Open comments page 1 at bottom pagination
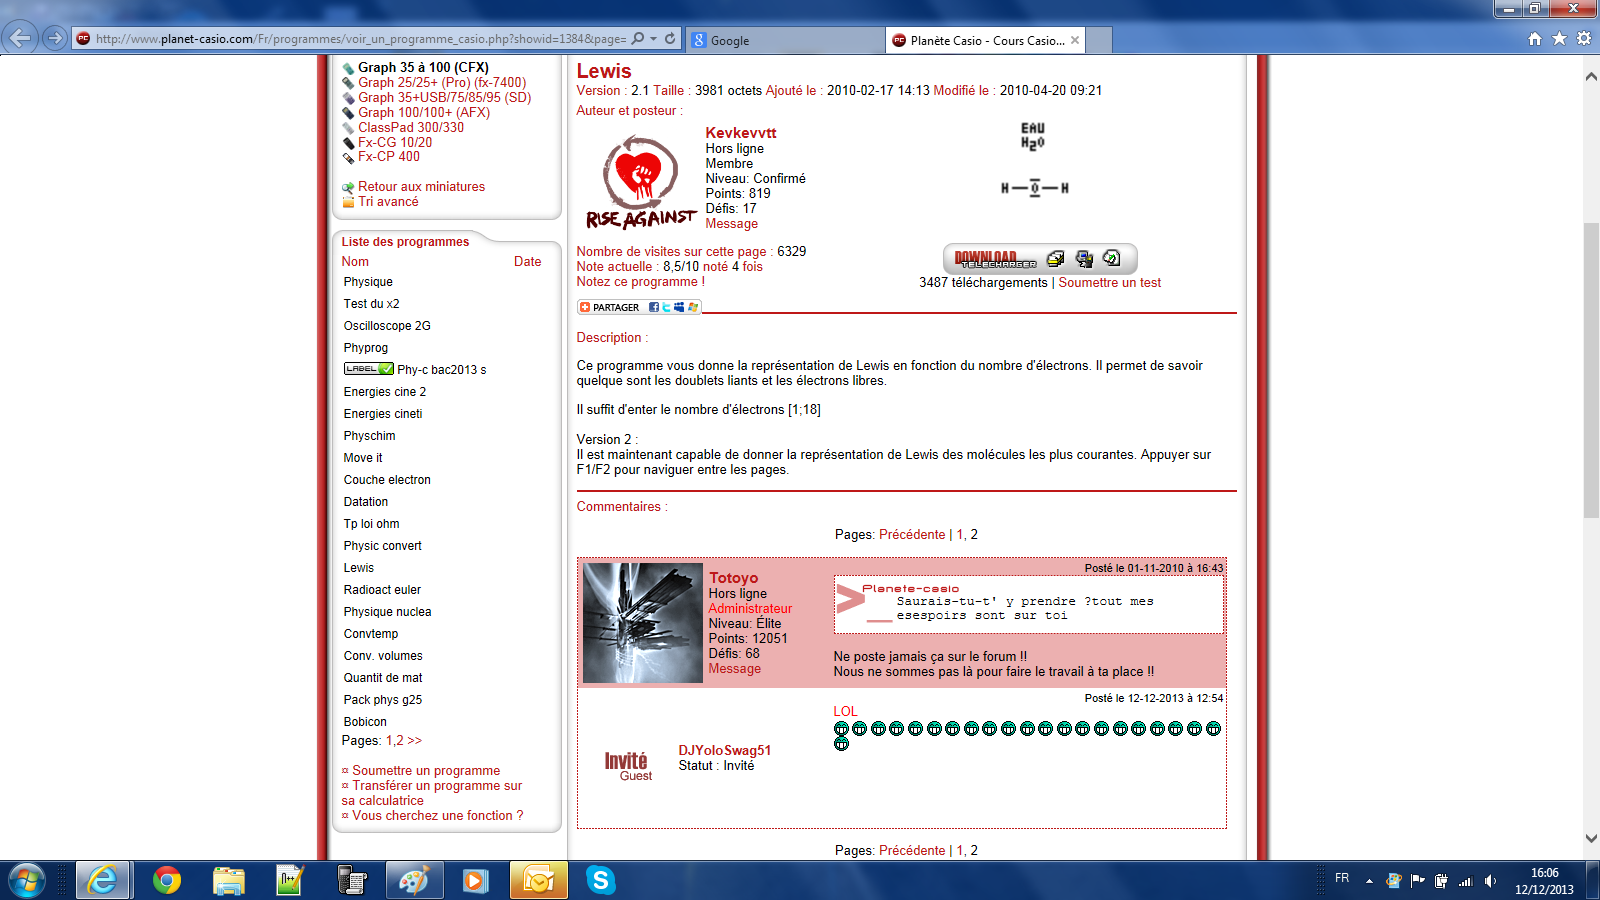 [960, 851]
